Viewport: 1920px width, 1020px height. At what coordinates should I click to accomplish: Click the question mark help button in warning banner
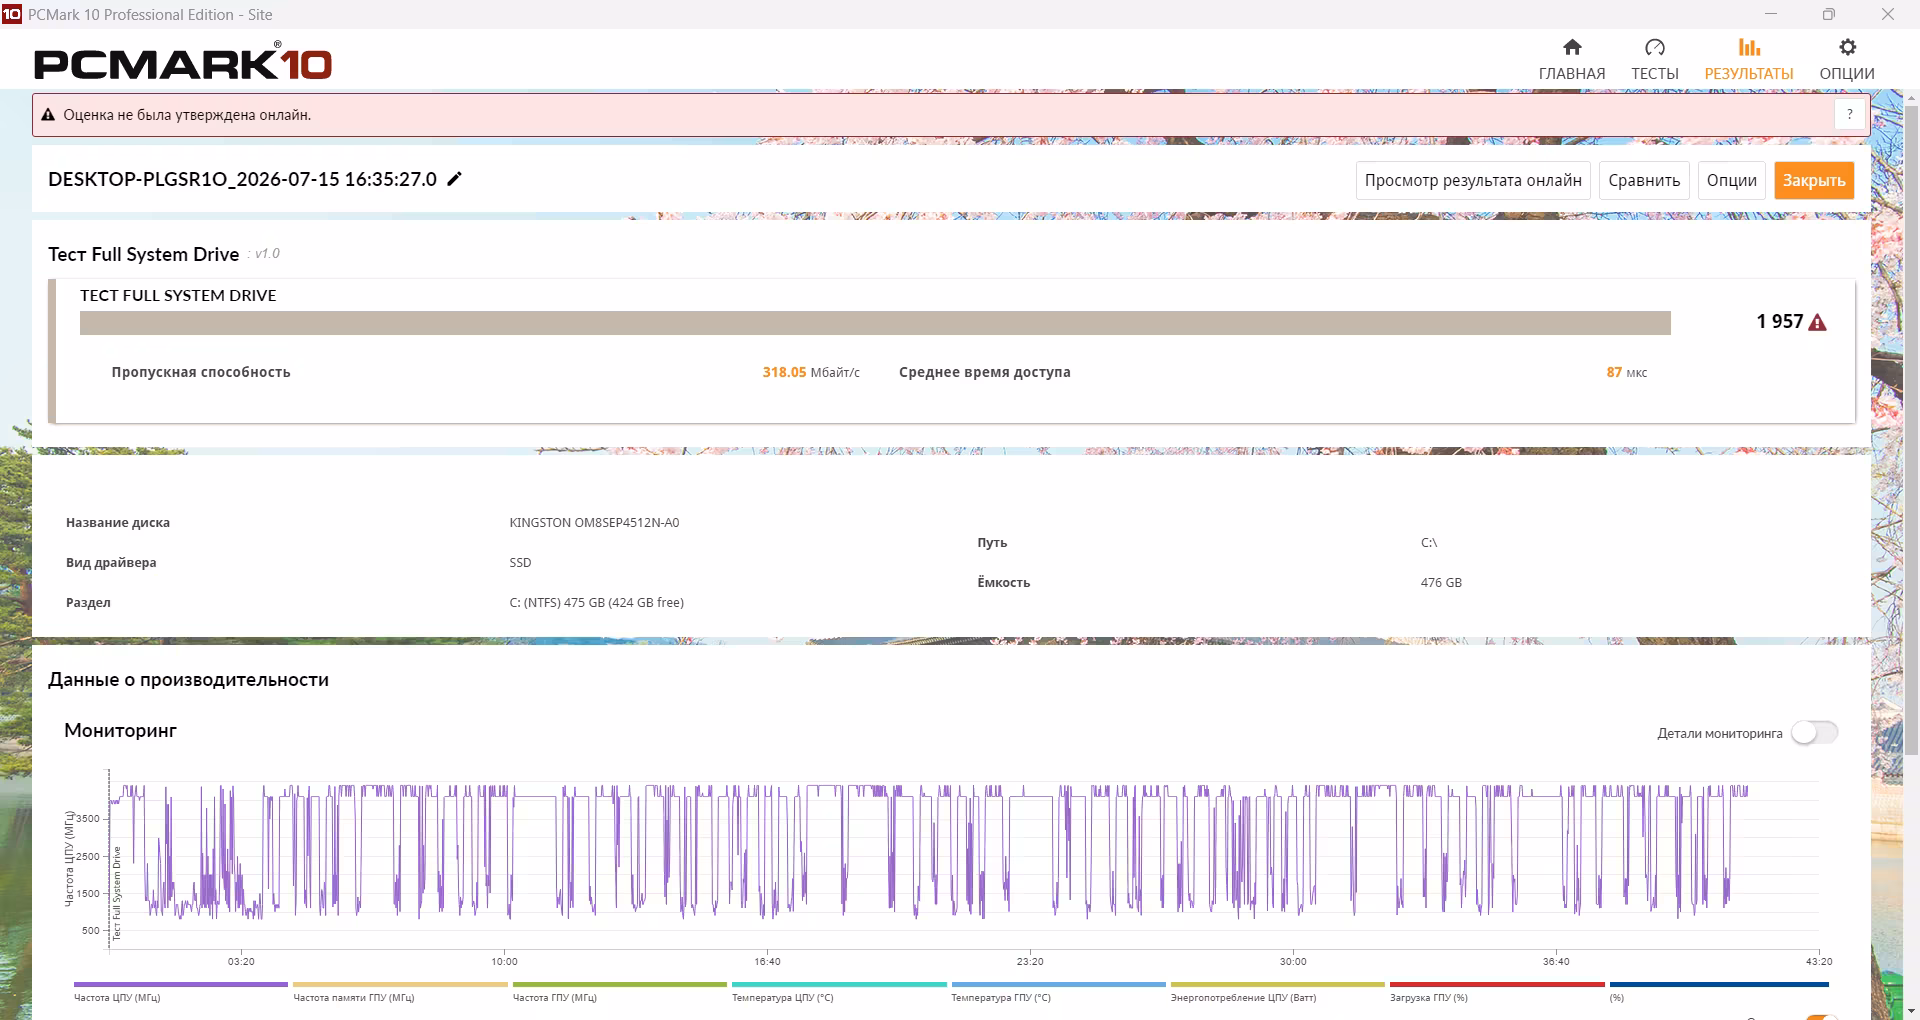tap(1850, 114)
